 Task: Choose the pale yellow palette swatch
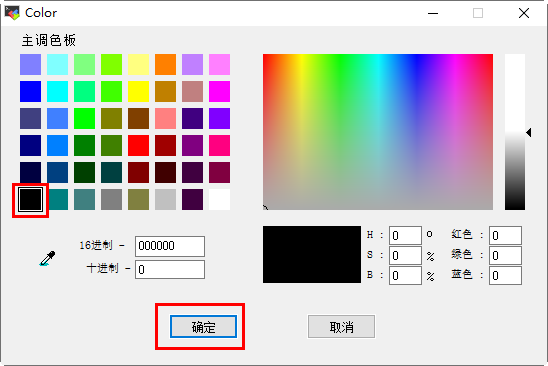(138, 64)
